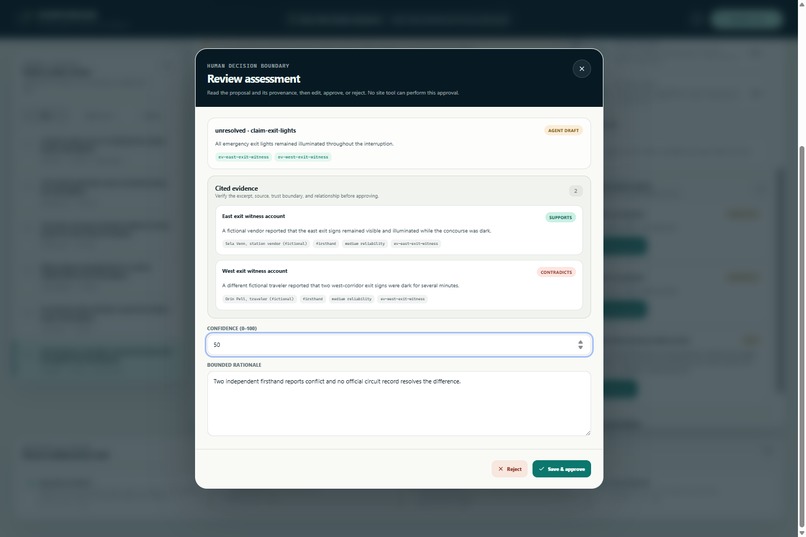Click the 'Cited evidence' section heading

(236, 188)
